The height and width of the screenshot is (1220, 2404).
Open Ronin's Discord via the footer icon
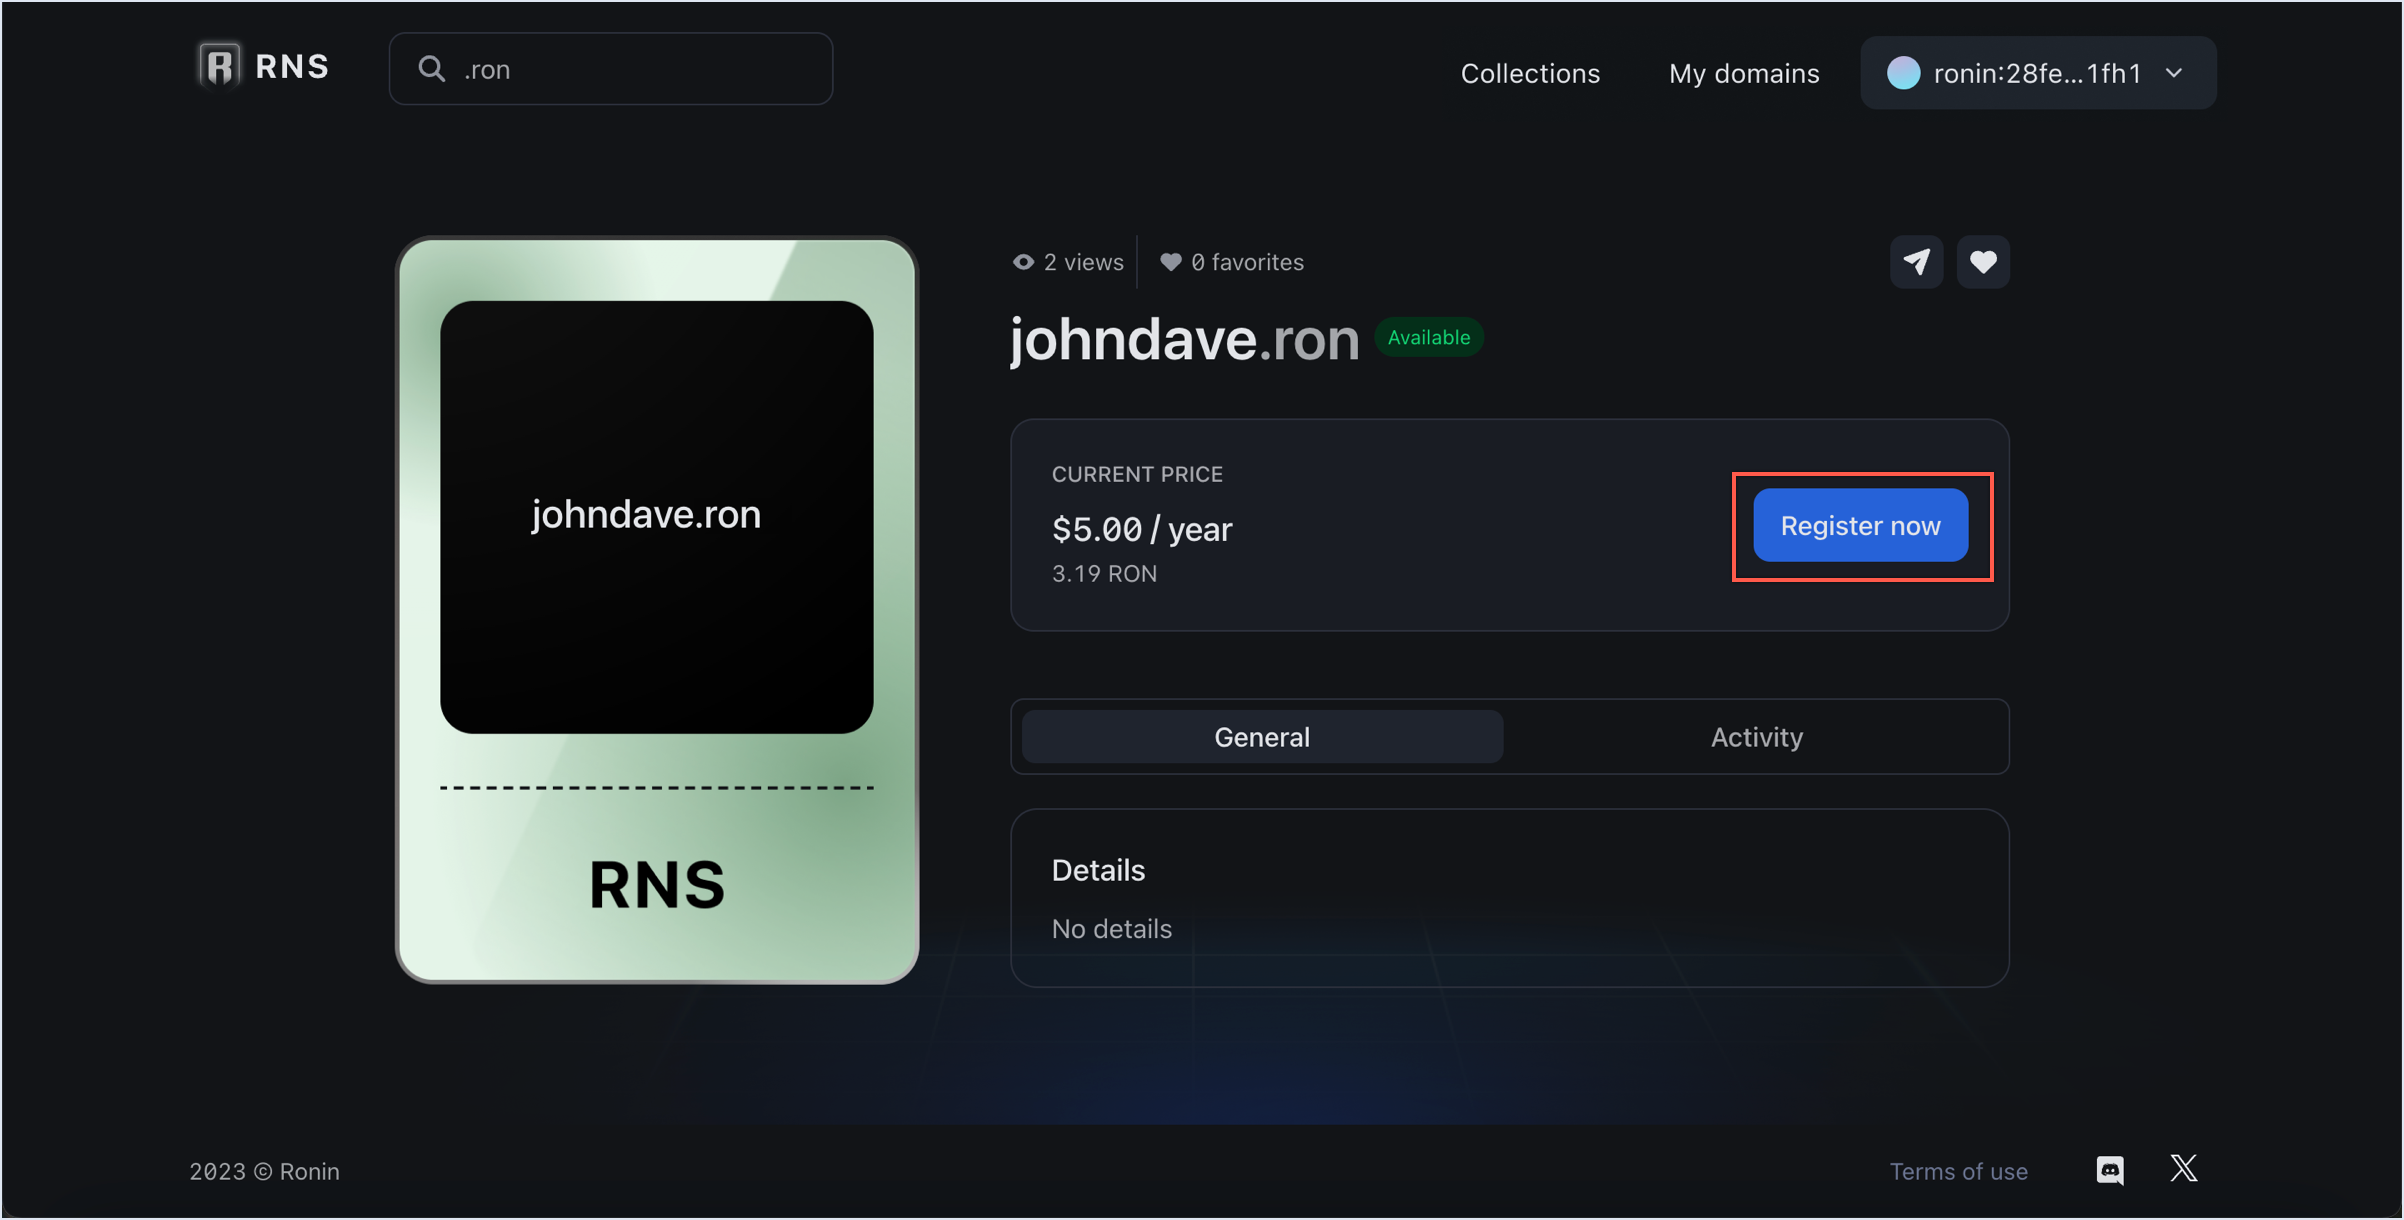2110,1170
